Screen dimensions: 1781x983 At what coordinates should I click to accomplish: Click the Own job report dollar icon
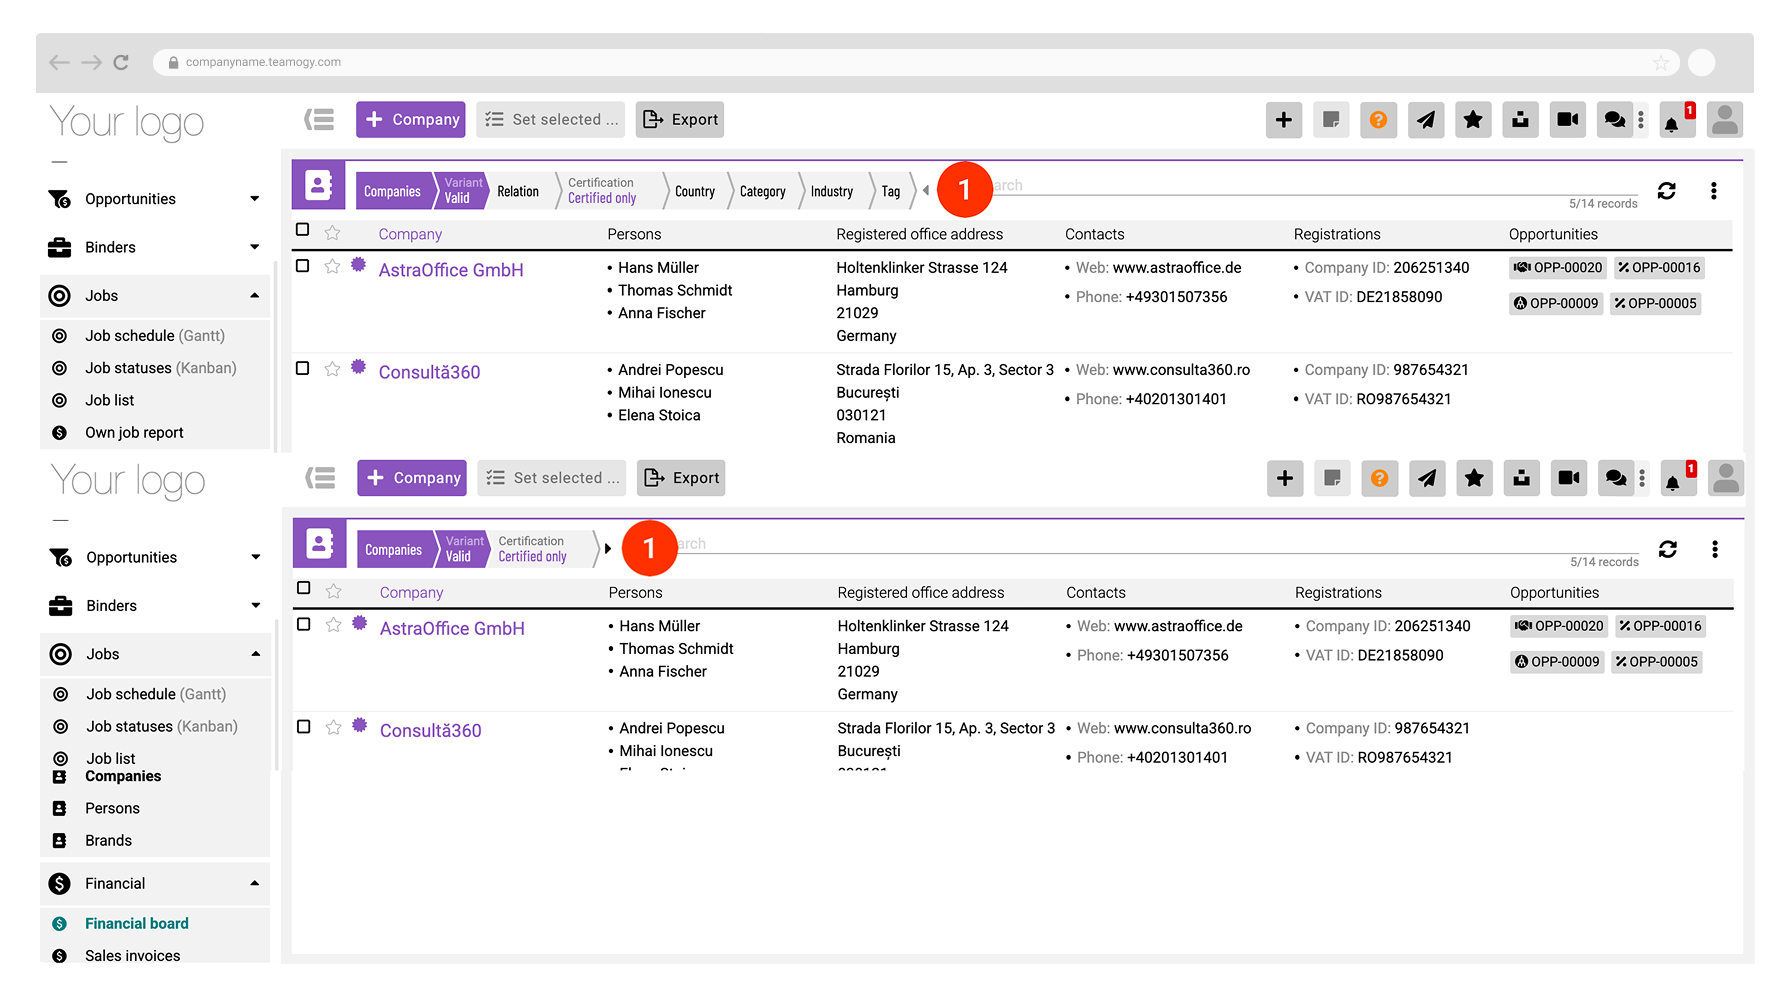(60, 433)
